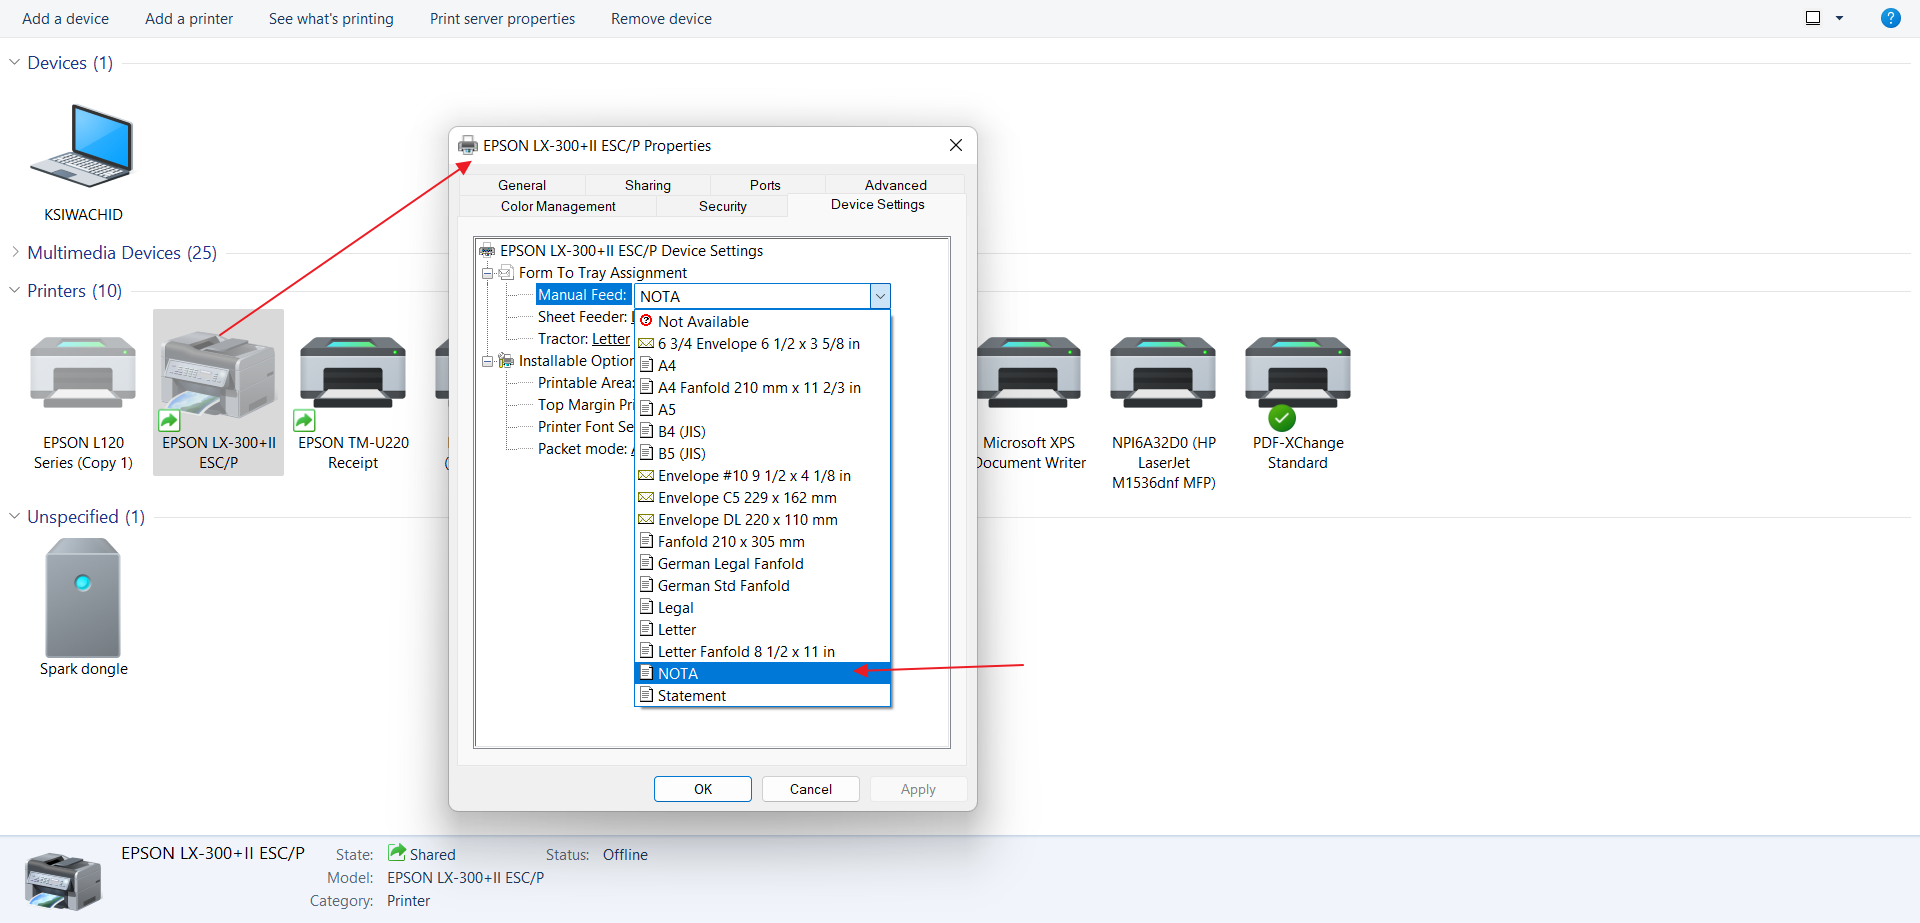Choose A4 Fanfold 210 mm x 11 2/3 in
This screenshot has width=1920, height=923.
[762, 388]
